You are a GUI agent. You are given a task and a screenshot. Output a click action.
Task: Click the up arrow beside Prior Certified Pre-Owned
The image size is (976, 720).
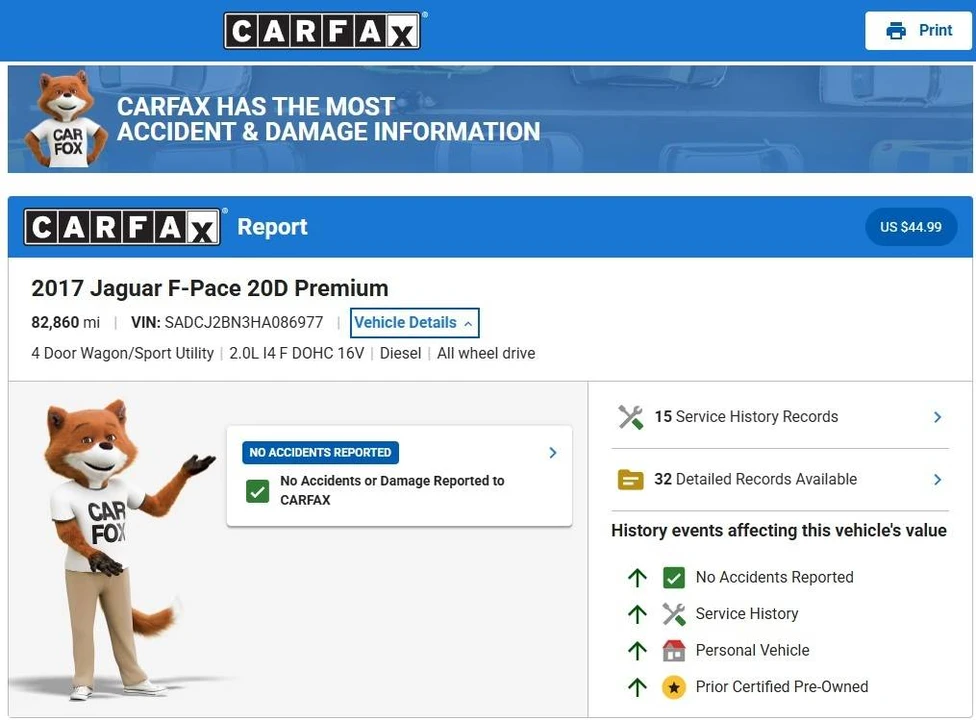point(637,687)
